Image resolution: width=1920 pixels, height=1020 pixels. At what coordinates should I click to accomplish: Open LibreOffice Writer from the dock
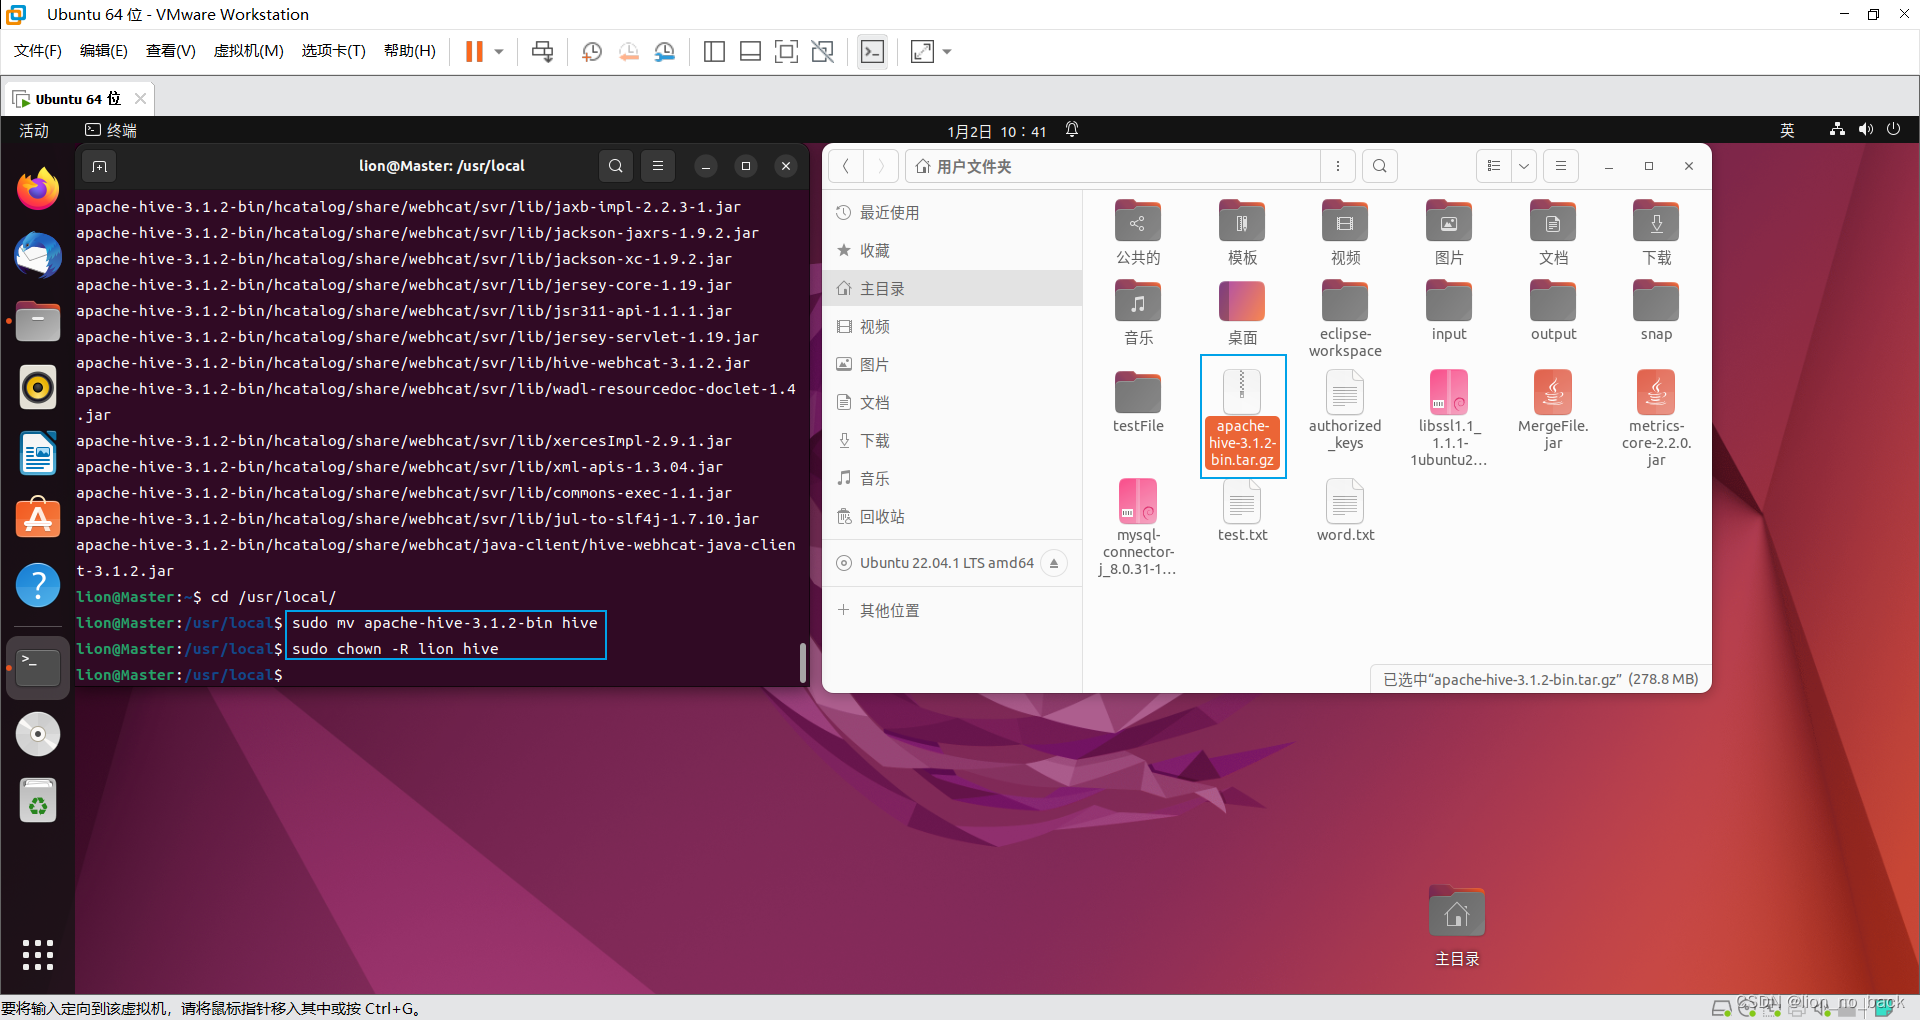coord(38,453)
